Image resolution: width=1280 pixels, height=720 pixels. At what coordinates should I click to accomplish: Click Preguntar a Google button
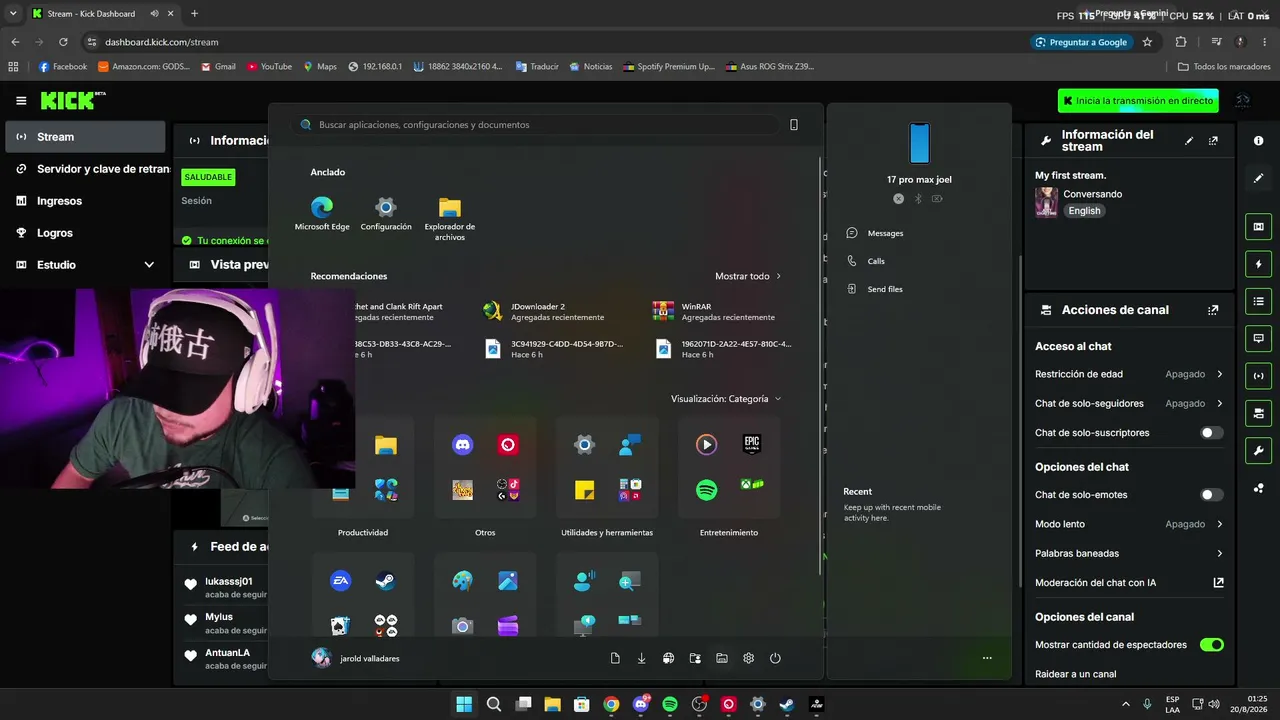[1081, 42]
